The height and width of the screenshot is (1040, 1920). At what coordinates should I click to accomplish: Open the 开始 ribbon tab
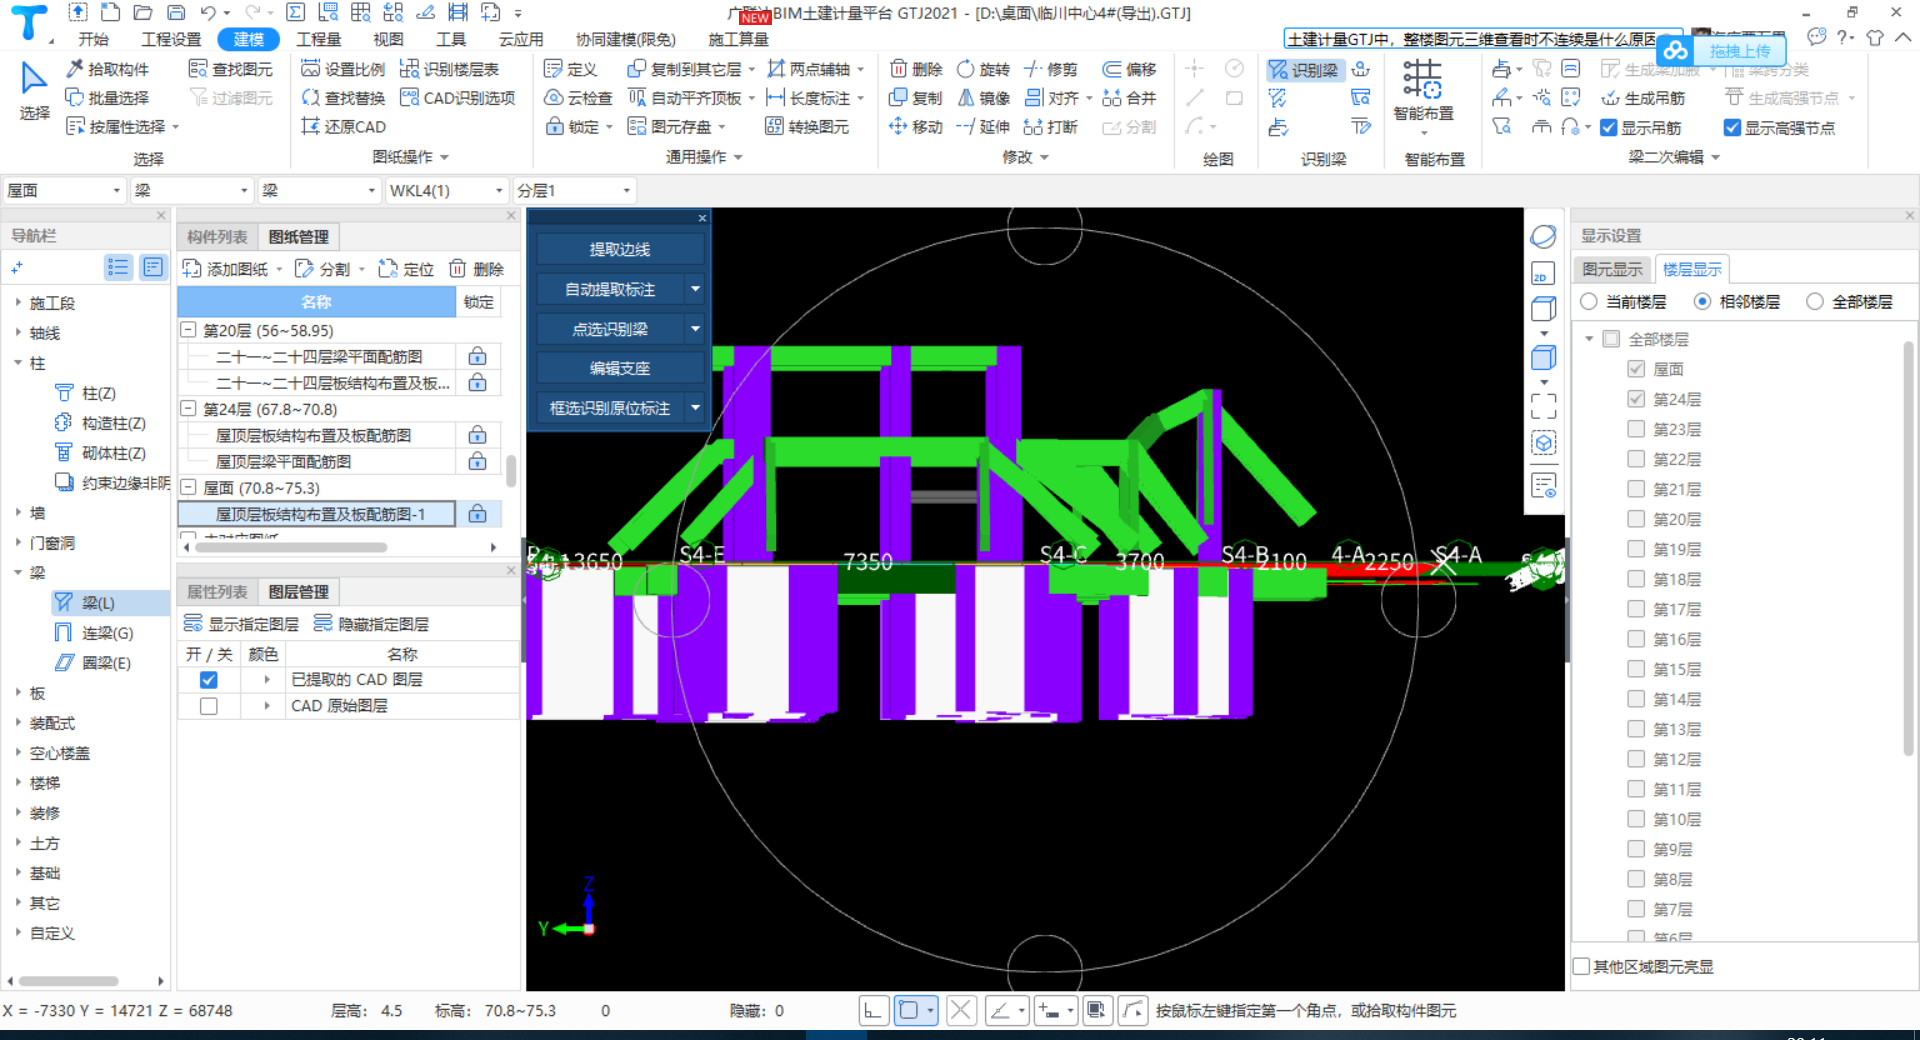click(x=93, y=40)
